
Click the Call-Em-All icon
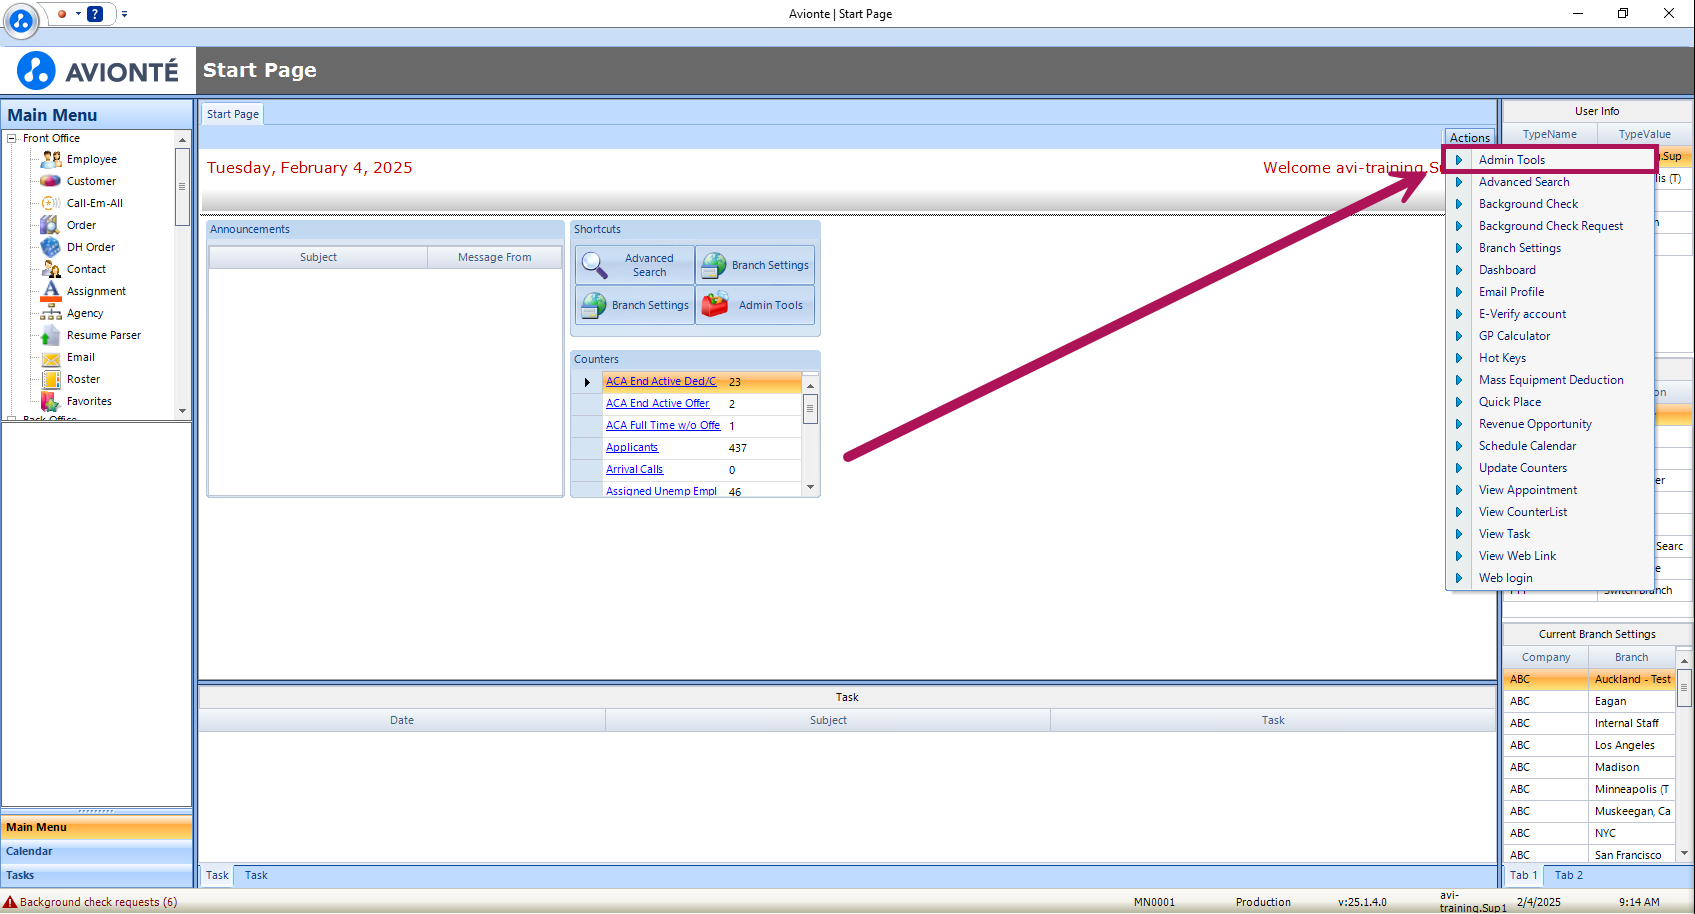click(x=51, y=203)
